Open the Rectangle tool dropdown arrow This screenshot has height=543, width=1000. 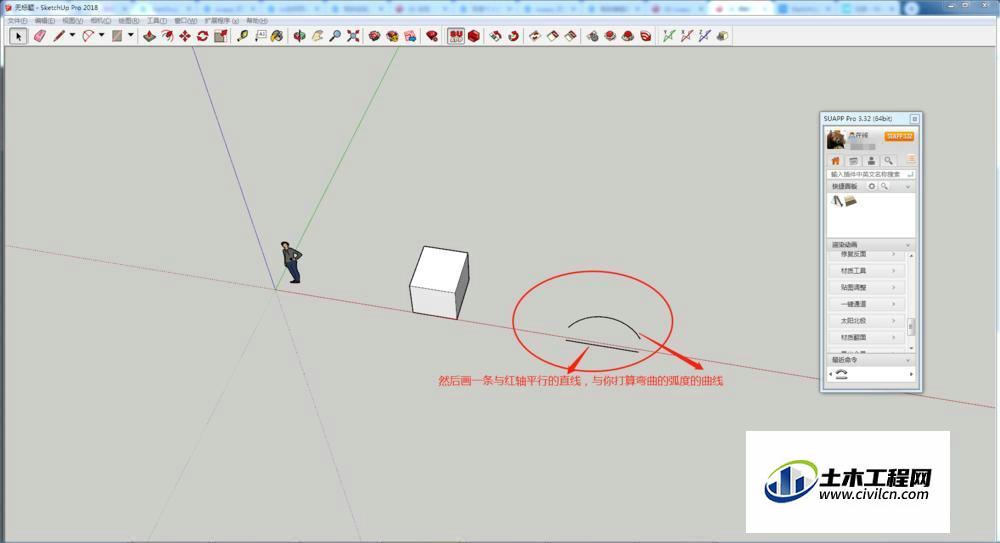131,36
